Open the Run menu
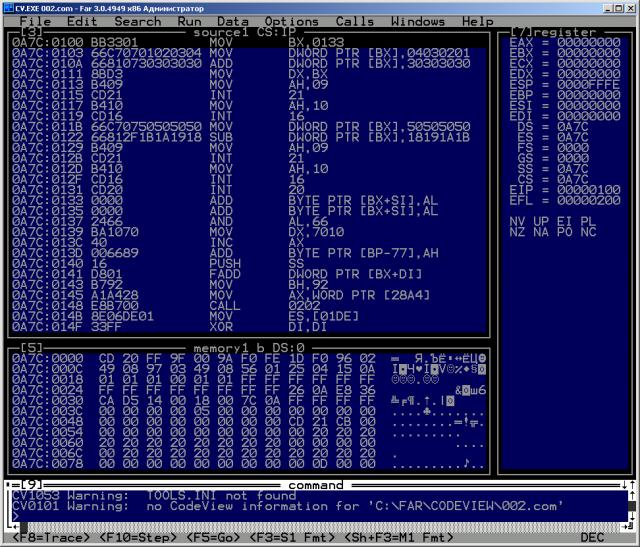 pos(188,21)
